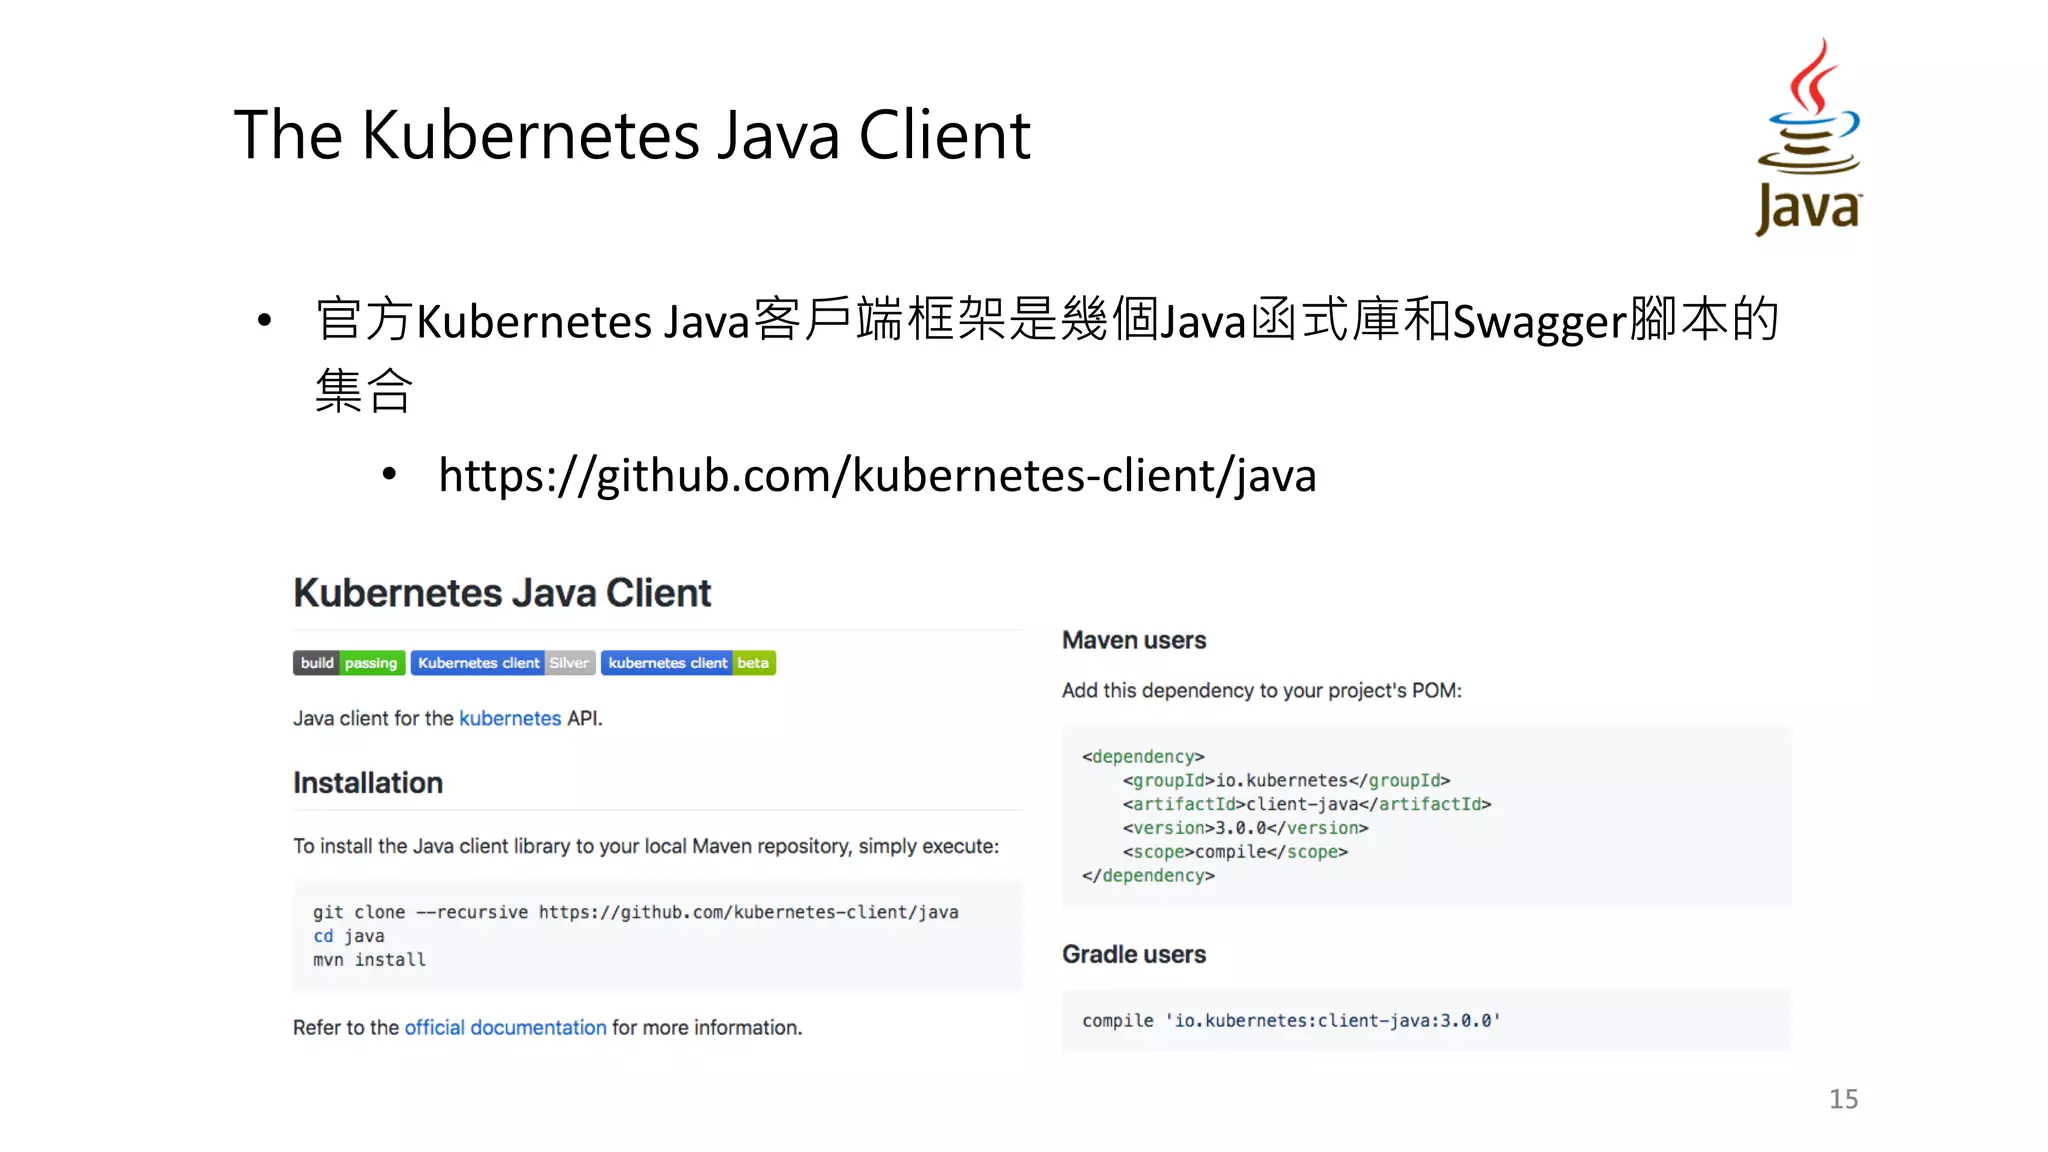This screenshot has height=1152, width=2048.
Task: Click the Kubernetes Java Client README heading
Action: pyautogui.click(x=502, y=593)
